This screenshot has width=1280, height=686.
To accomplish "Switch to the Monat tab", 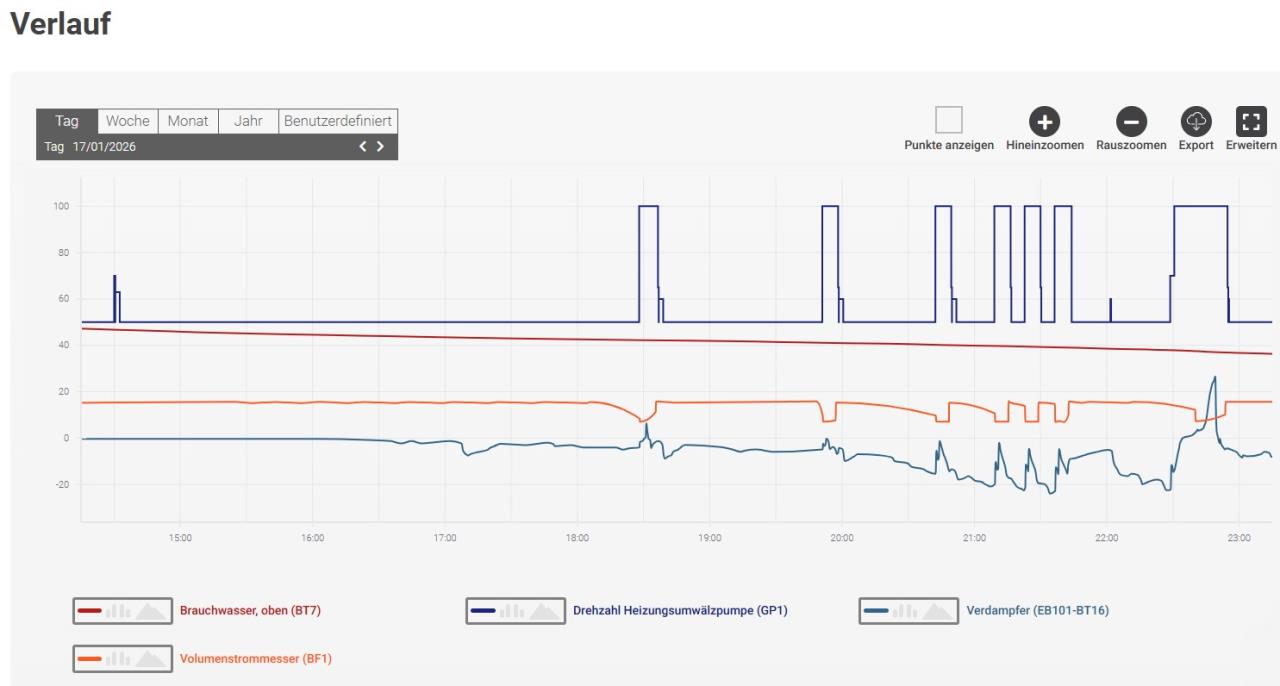I will [188, 121].
